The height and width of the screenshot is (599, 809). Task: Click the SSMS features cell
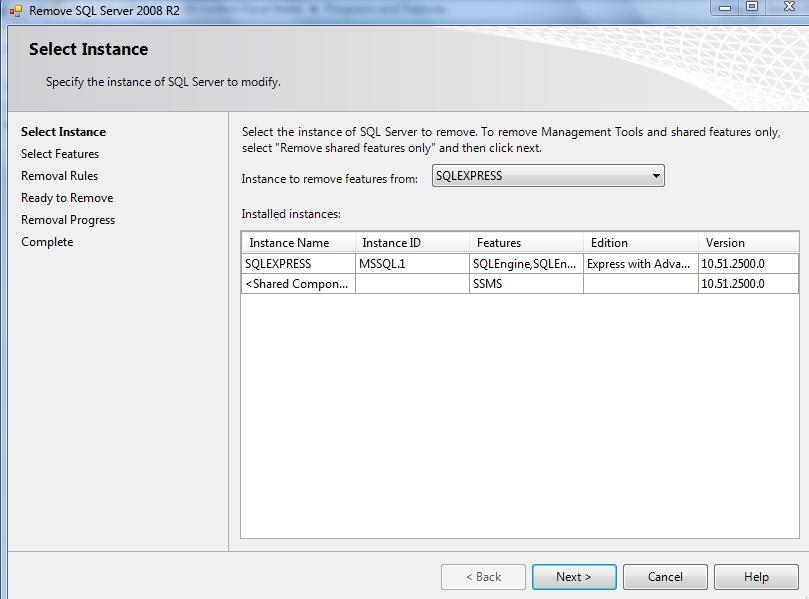click(526, 284)
